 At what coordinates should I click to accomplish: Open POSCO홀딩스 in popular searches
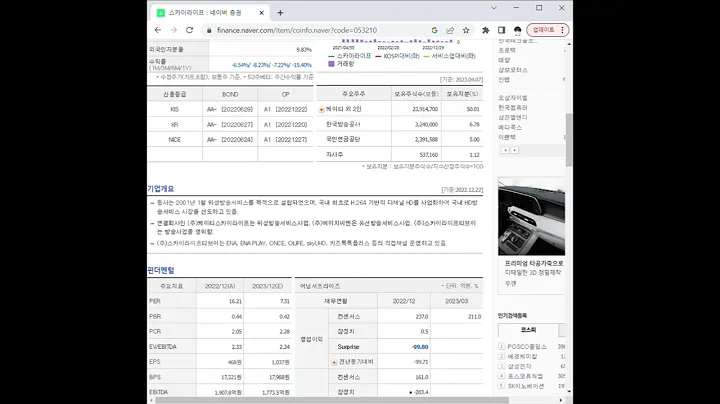pos(527,347)
